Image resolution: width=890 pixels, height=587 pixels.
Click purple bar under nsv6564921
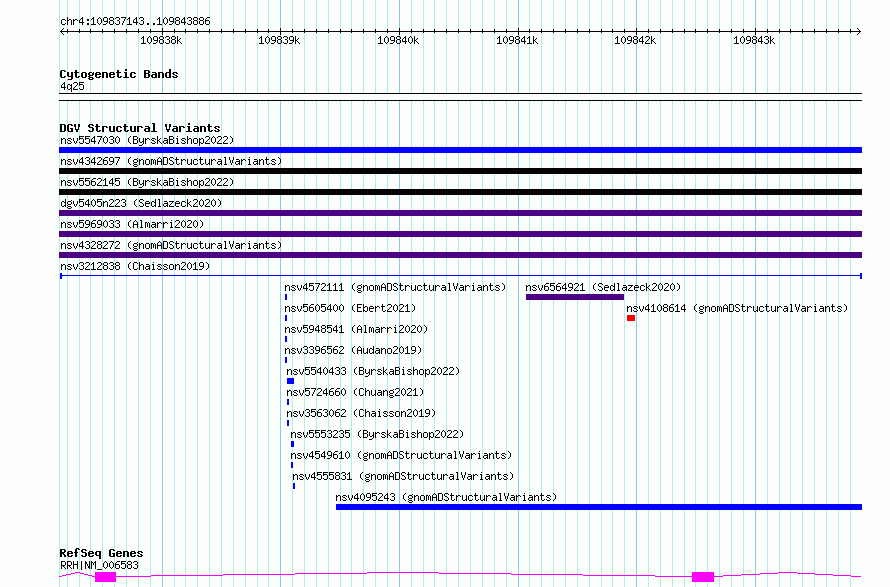(x=575, y=297)
